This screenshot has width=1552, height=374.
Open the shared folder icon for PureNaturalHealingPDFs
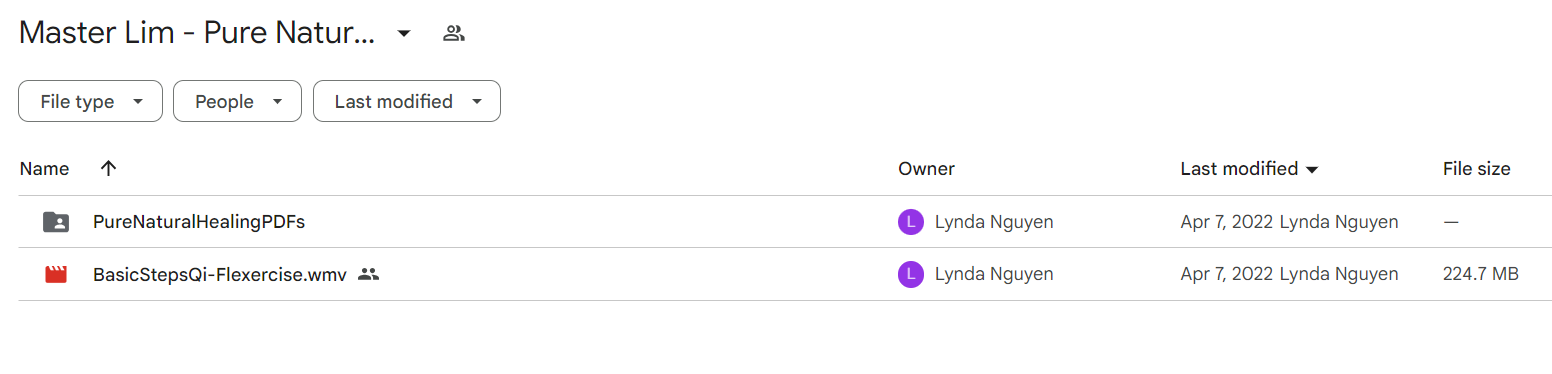point(56,222)
